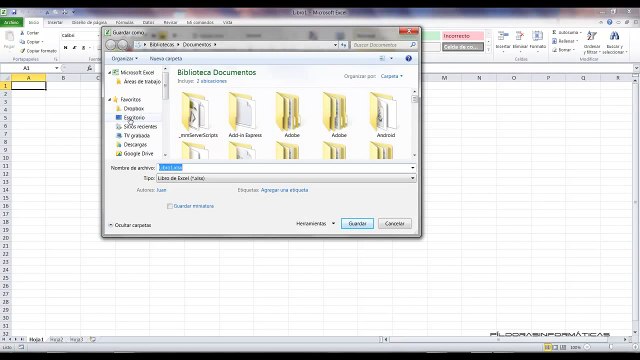Image resolution: width=640 pixels, height=360 pixels.
Task: Click the Incorrecto cell style swatch
Action: click(x=463, y=36)
